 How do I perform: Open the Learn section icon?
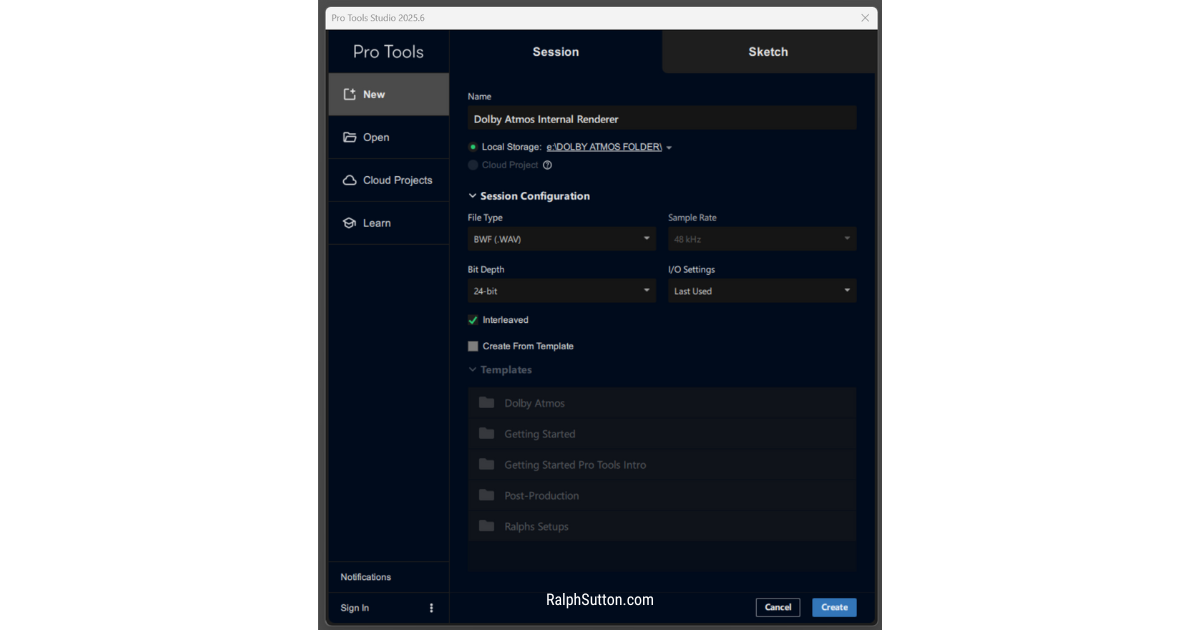point(350,222)
